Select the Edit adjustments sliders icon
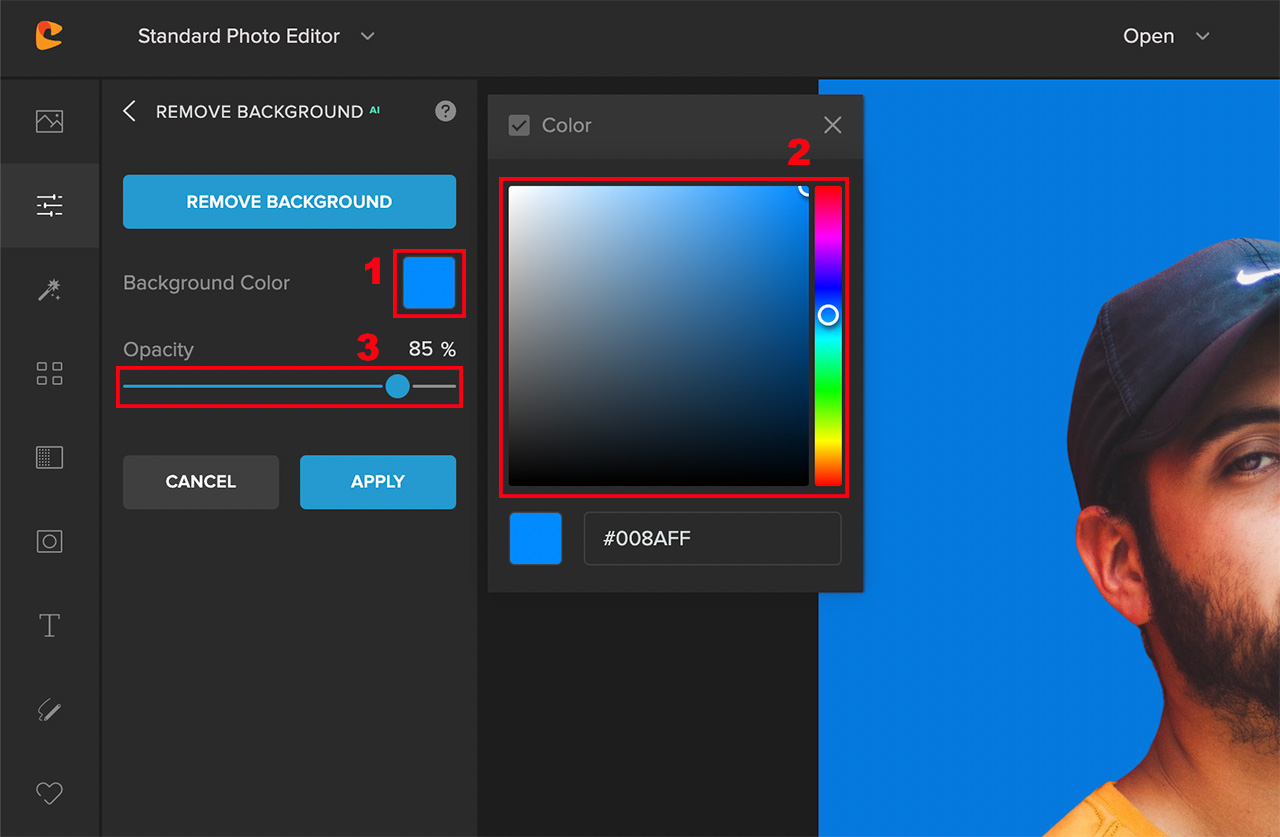This screenshot has height=837, width=1280. (49, 206)
